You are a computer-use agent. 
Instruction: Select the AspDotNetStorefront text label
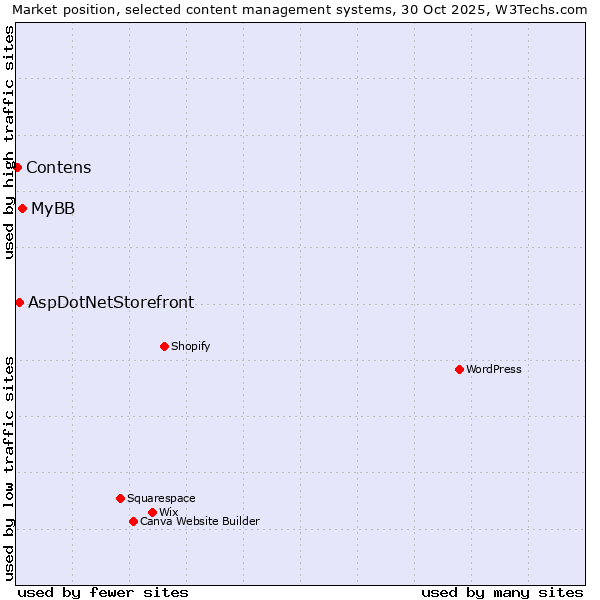[x=111, y=302]
